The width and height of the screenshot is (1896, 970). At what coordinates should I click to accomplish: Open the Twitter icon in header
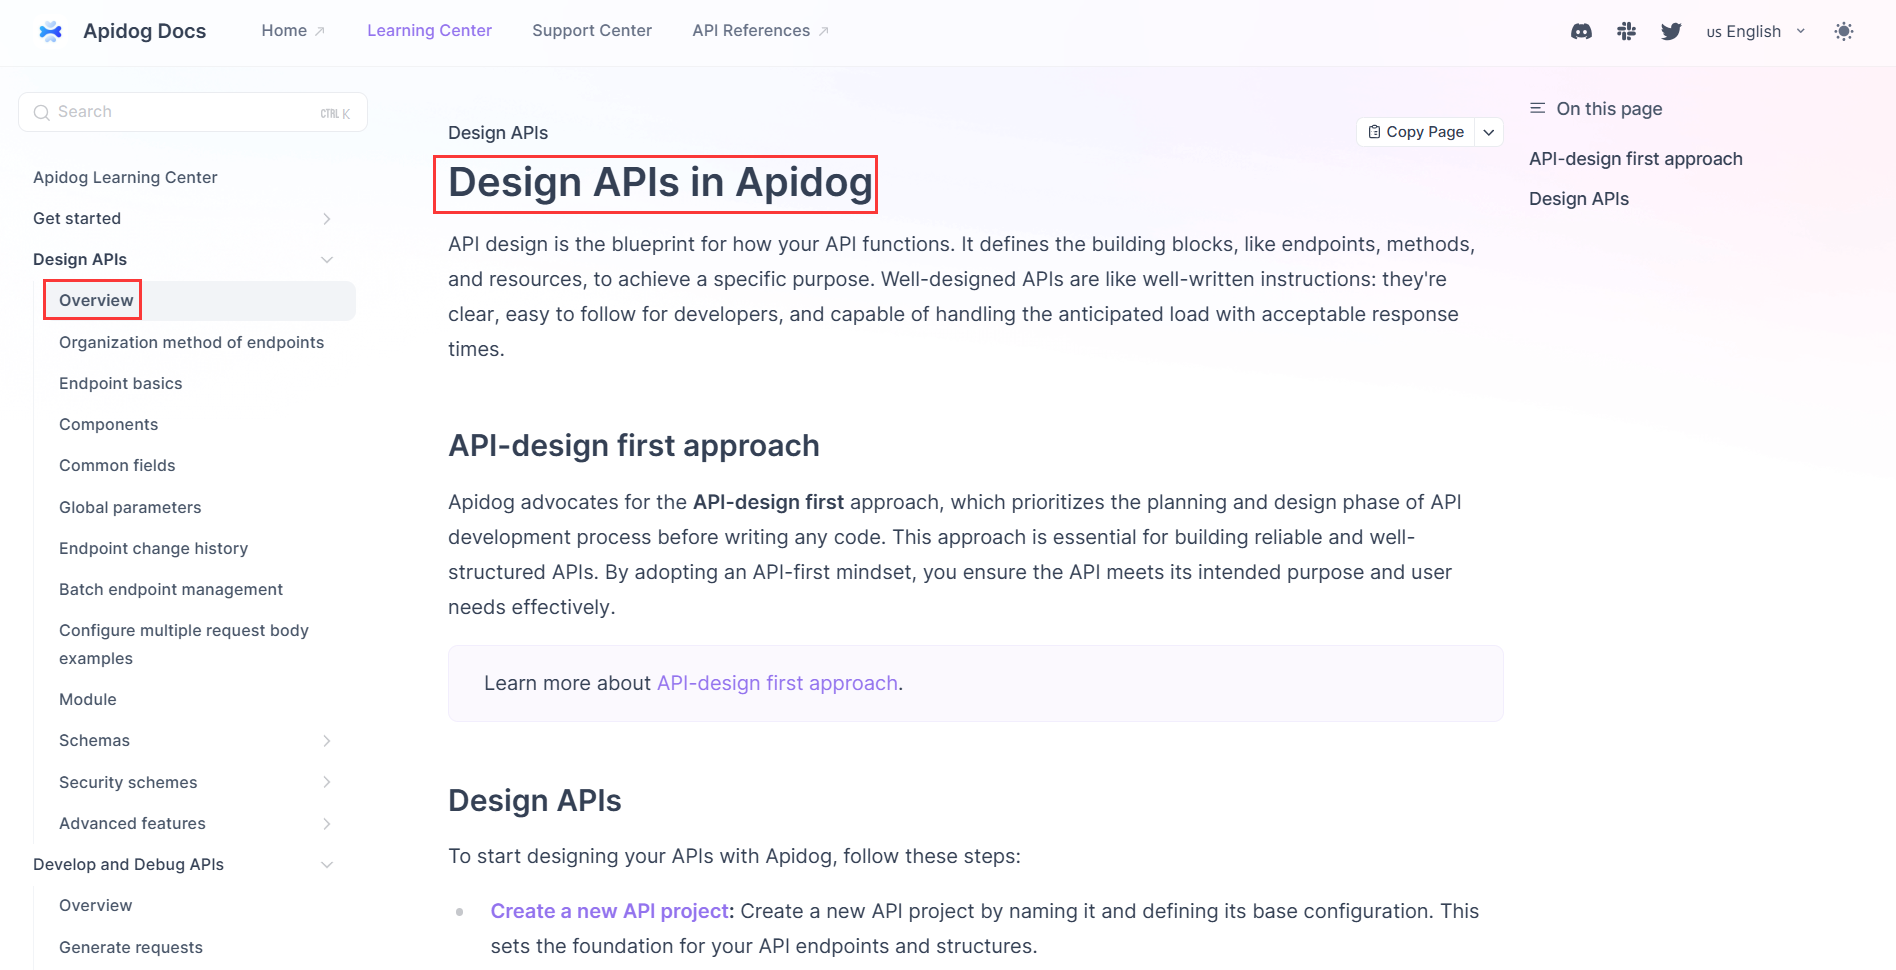1671,31
